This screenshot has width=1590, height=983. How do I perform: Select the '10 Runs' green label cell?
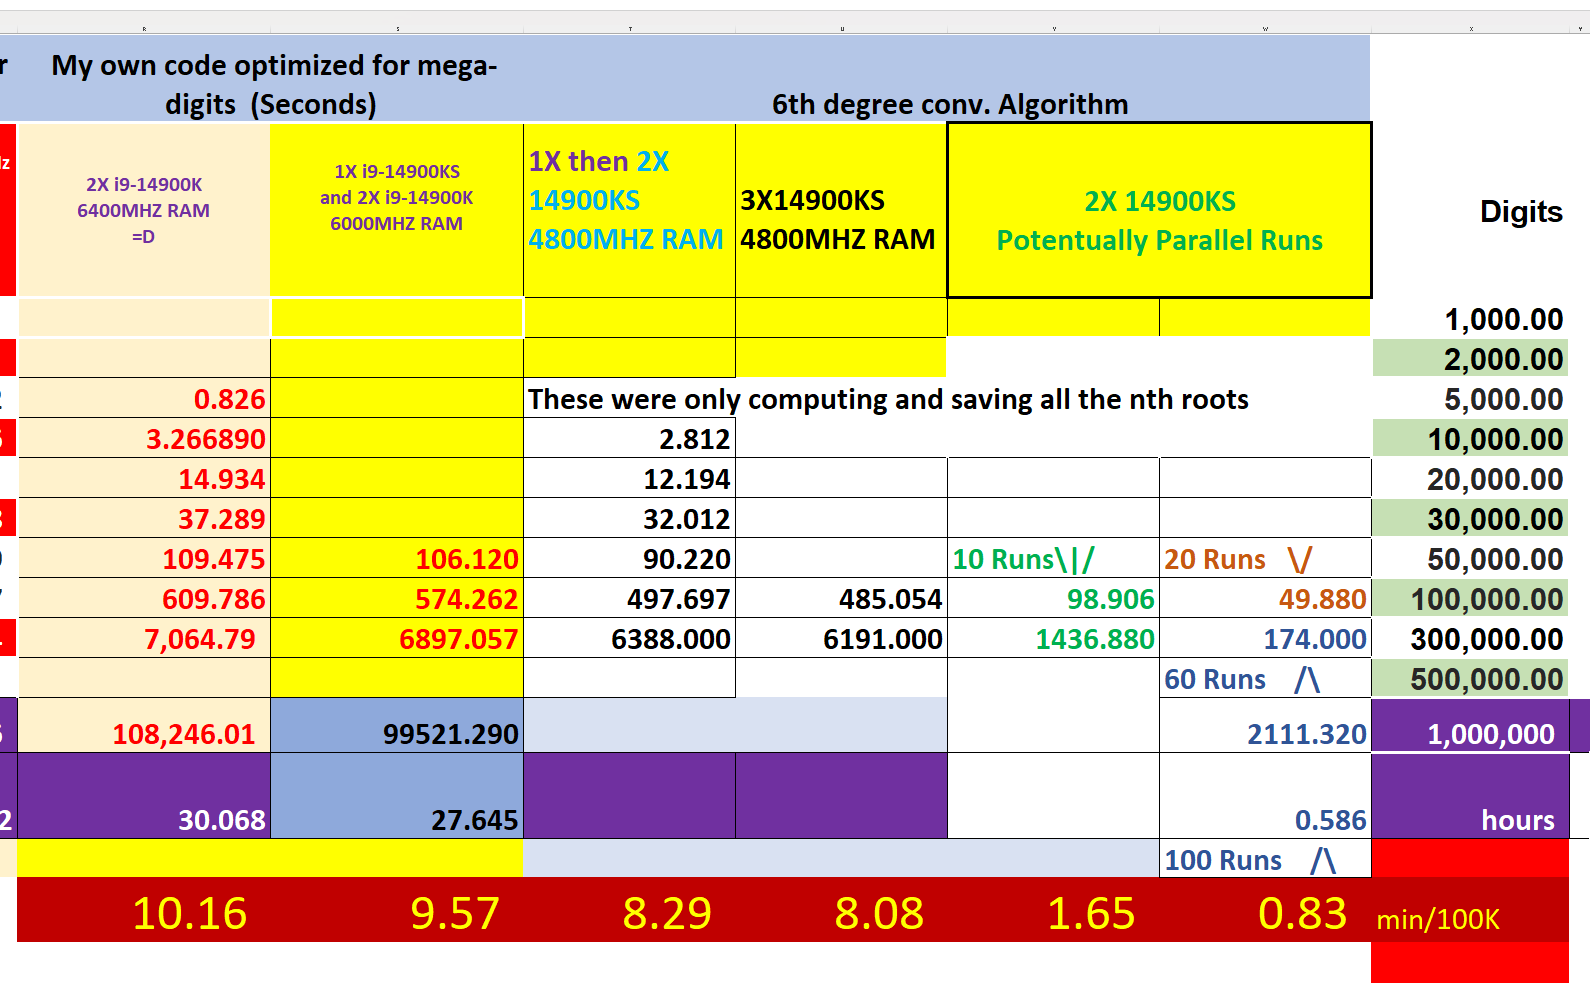[1053, 559]
